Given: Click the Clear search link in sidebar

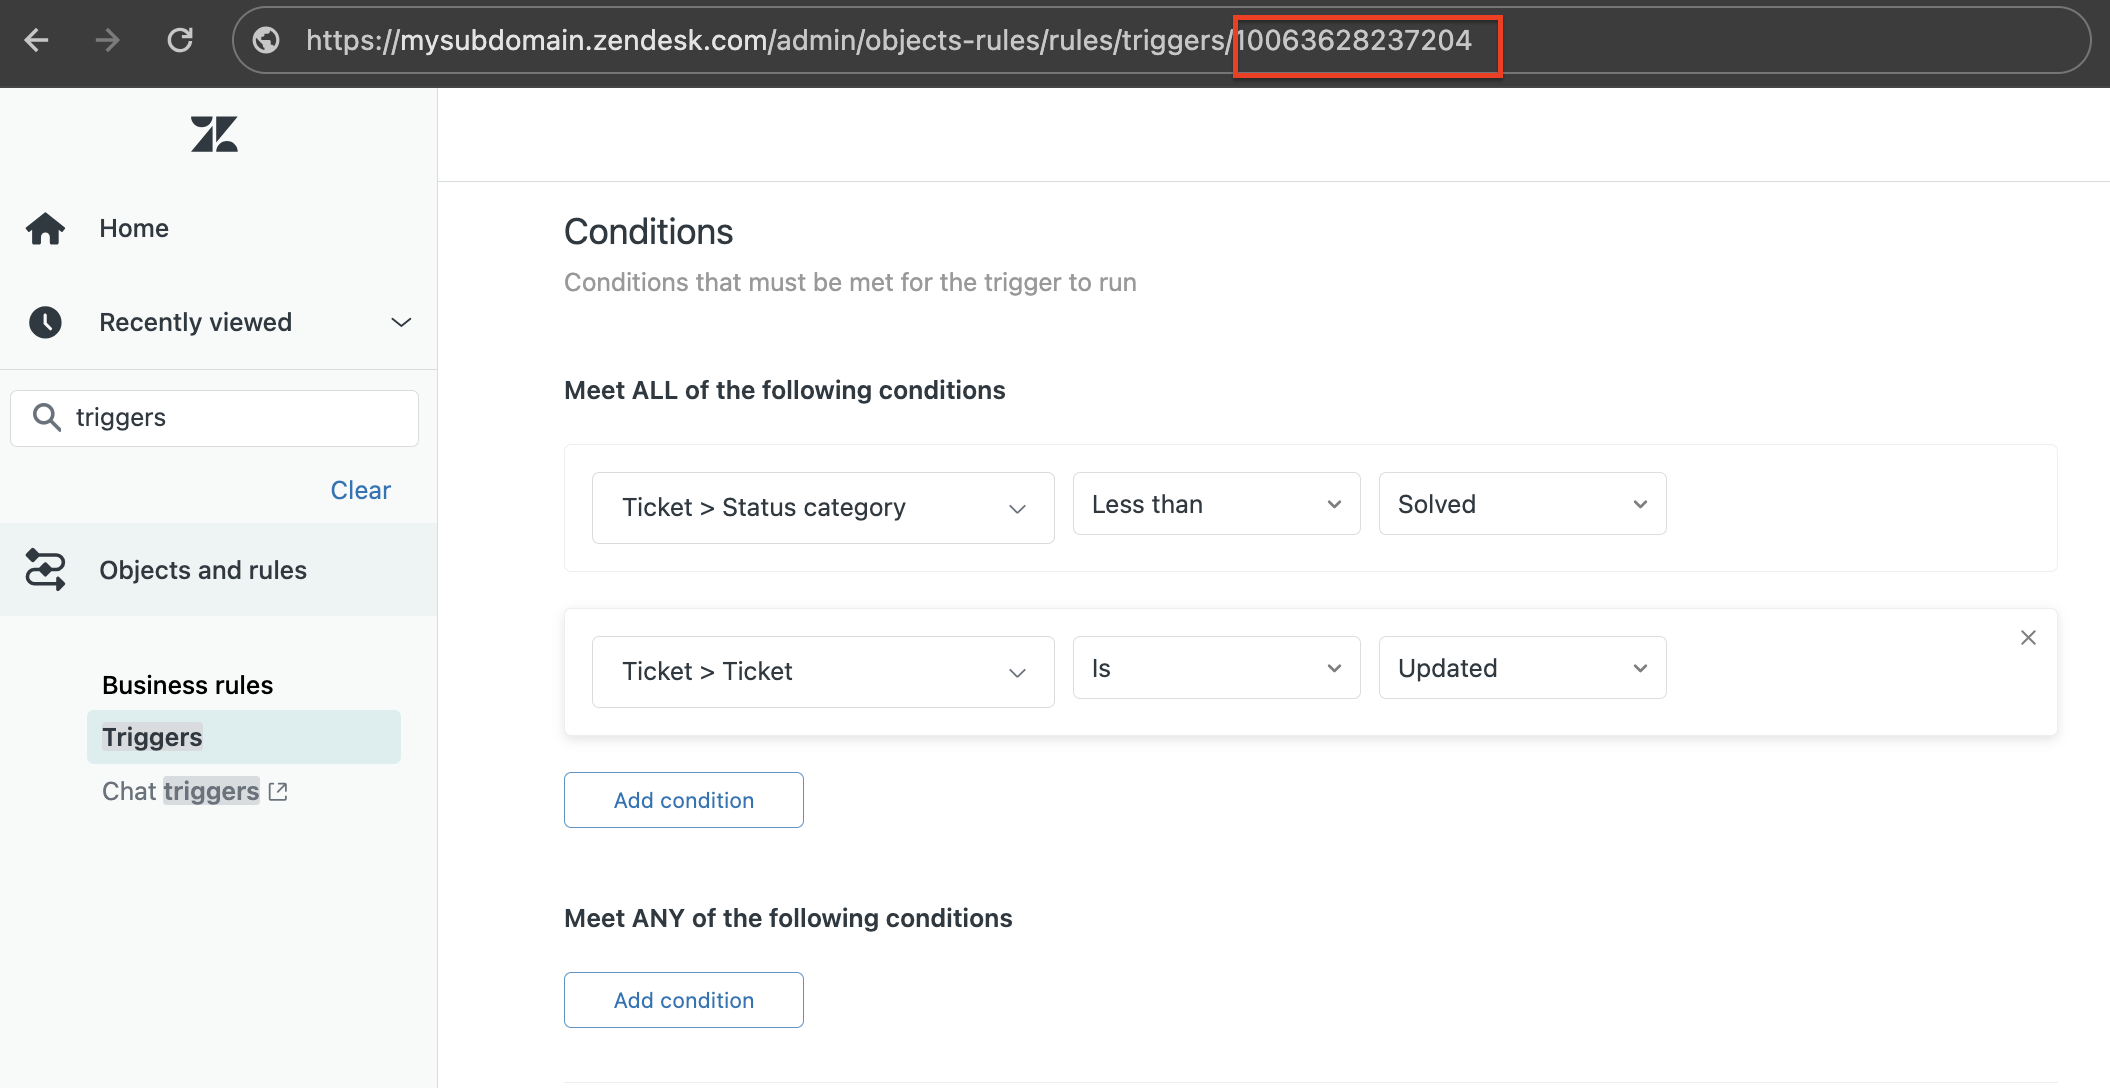Looking at the screenshot, I should tap(361, 488).
